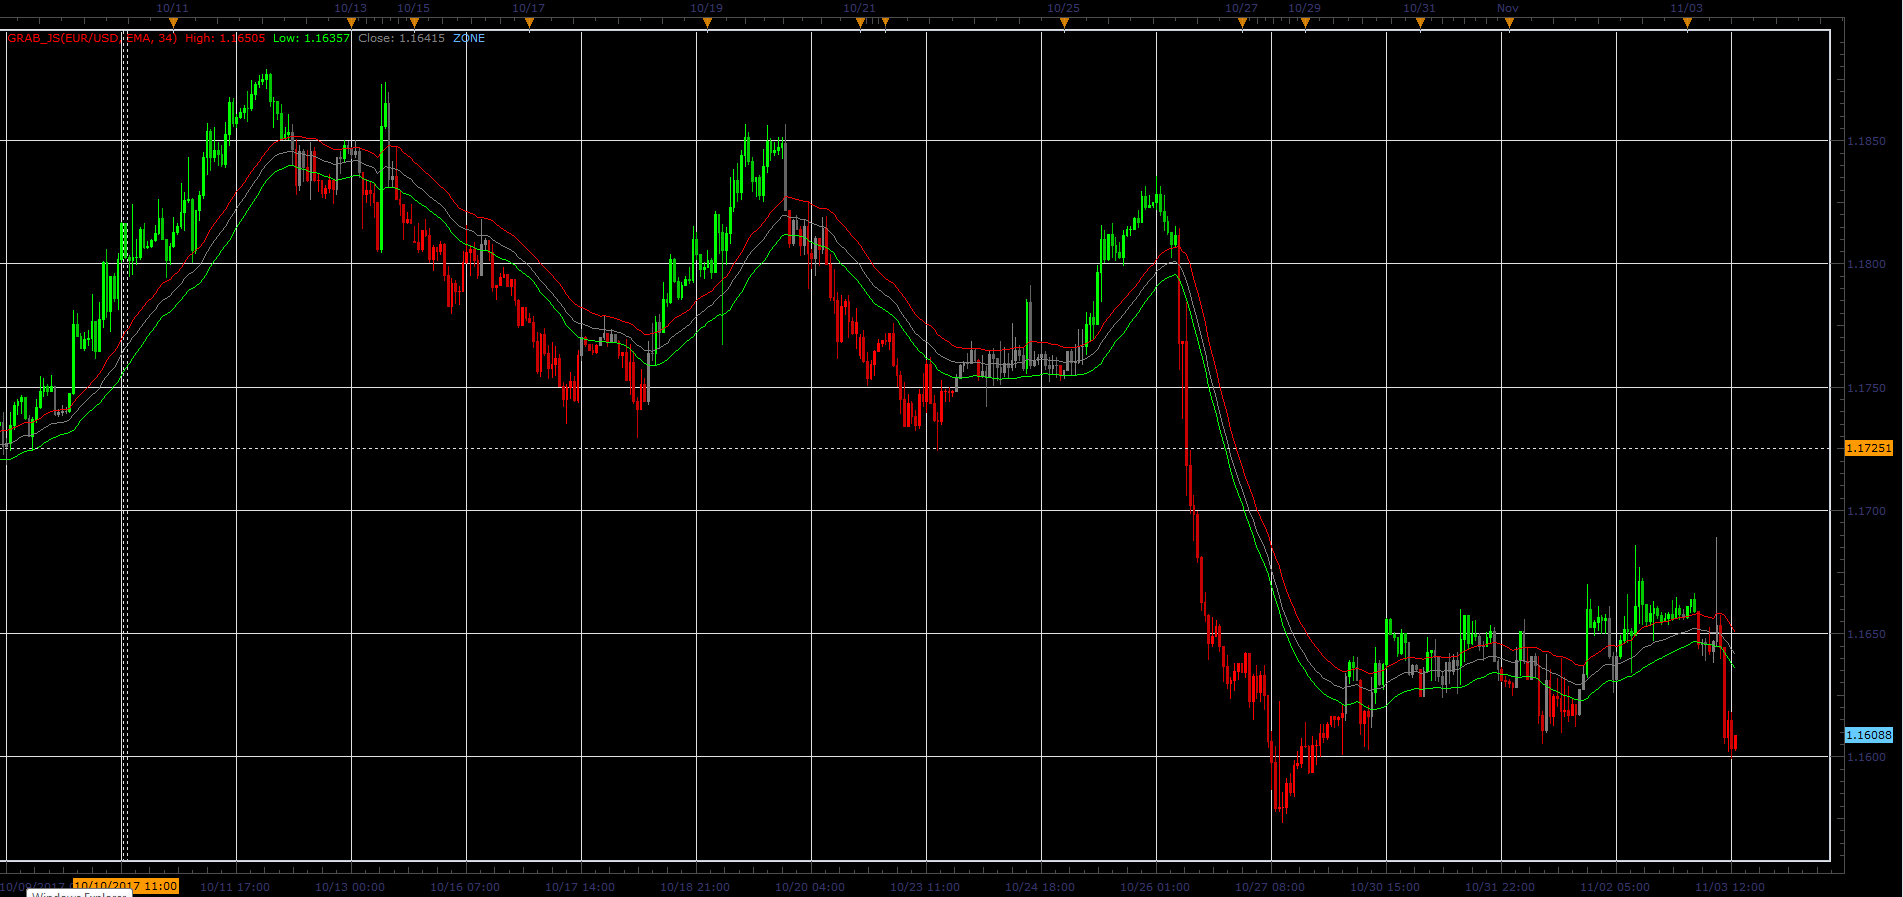The height and width of the screenshot is (897, 1903).
Task: Click the 1.1700 price axis label
Action: (x=1866, y=511)
